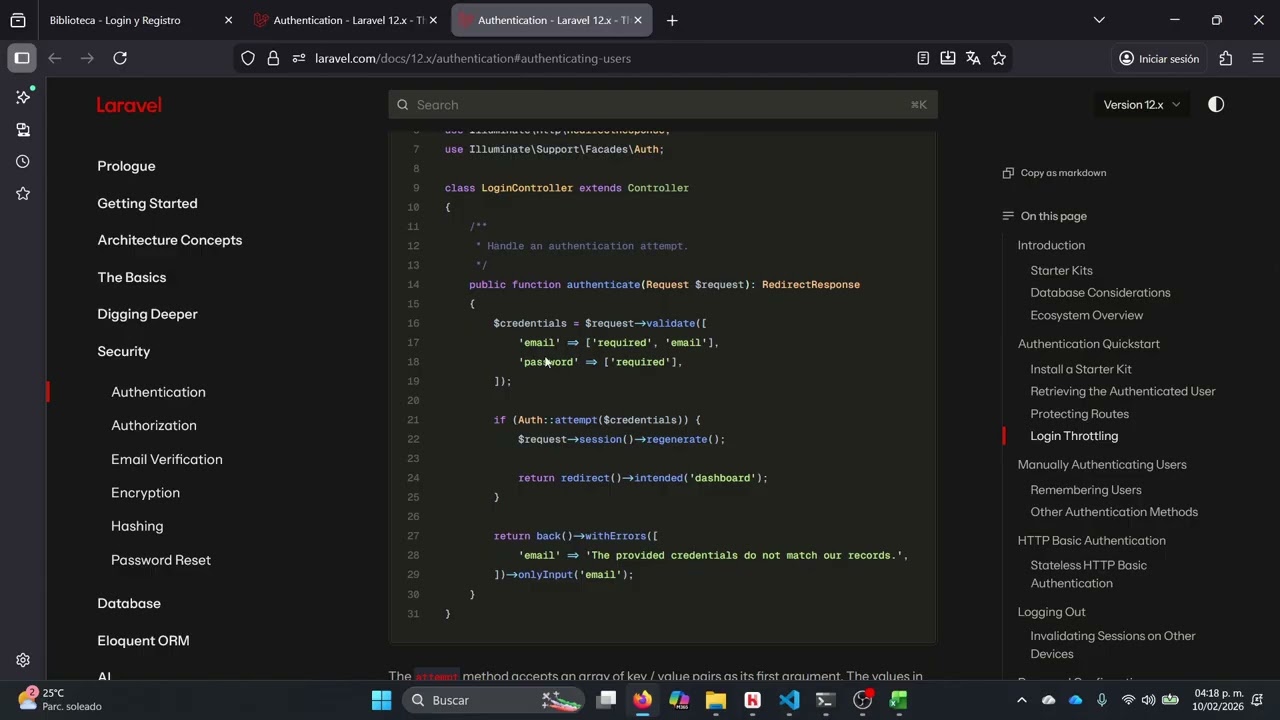Viewport: 1280px width, 720px height.
Task: Click the Laravel logo
Action: tap(129, 105)
